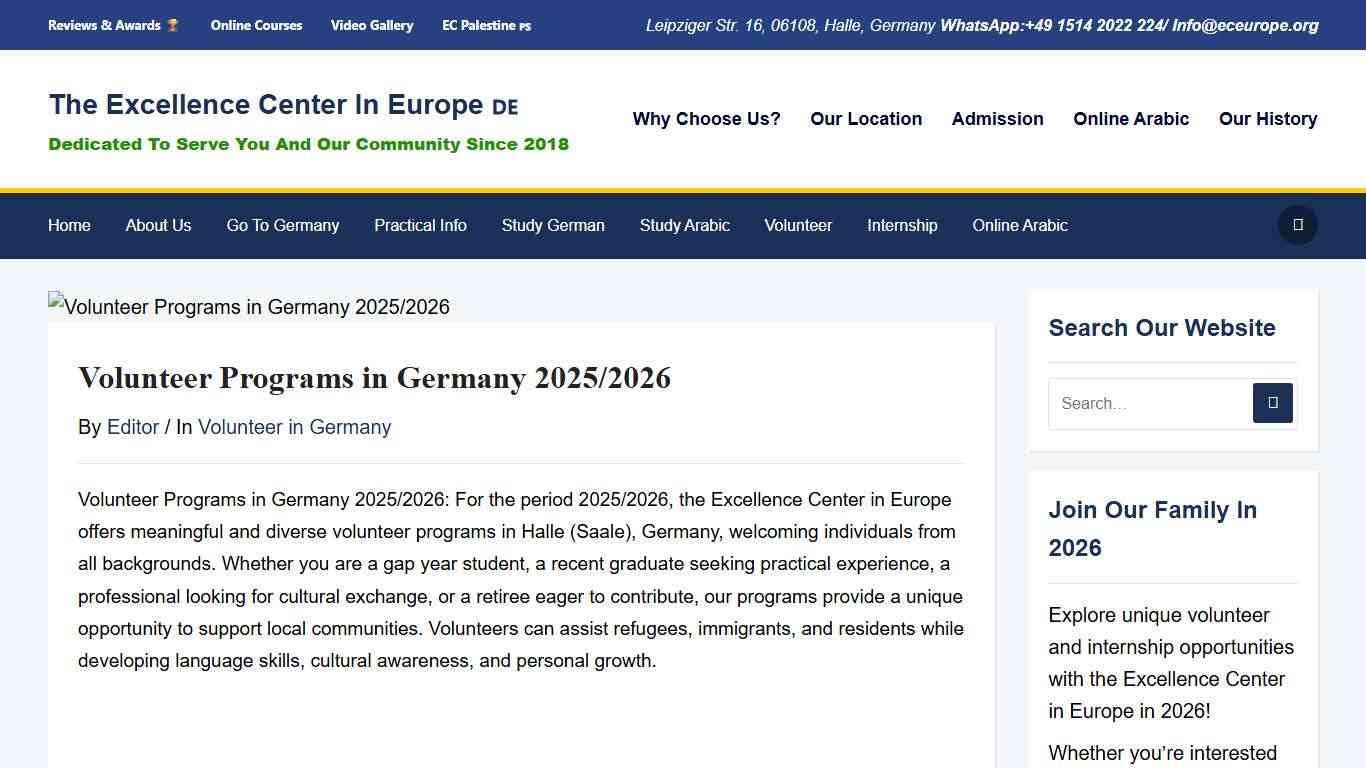
Task: Open the Editor author profile link
Action: [133, 427]
